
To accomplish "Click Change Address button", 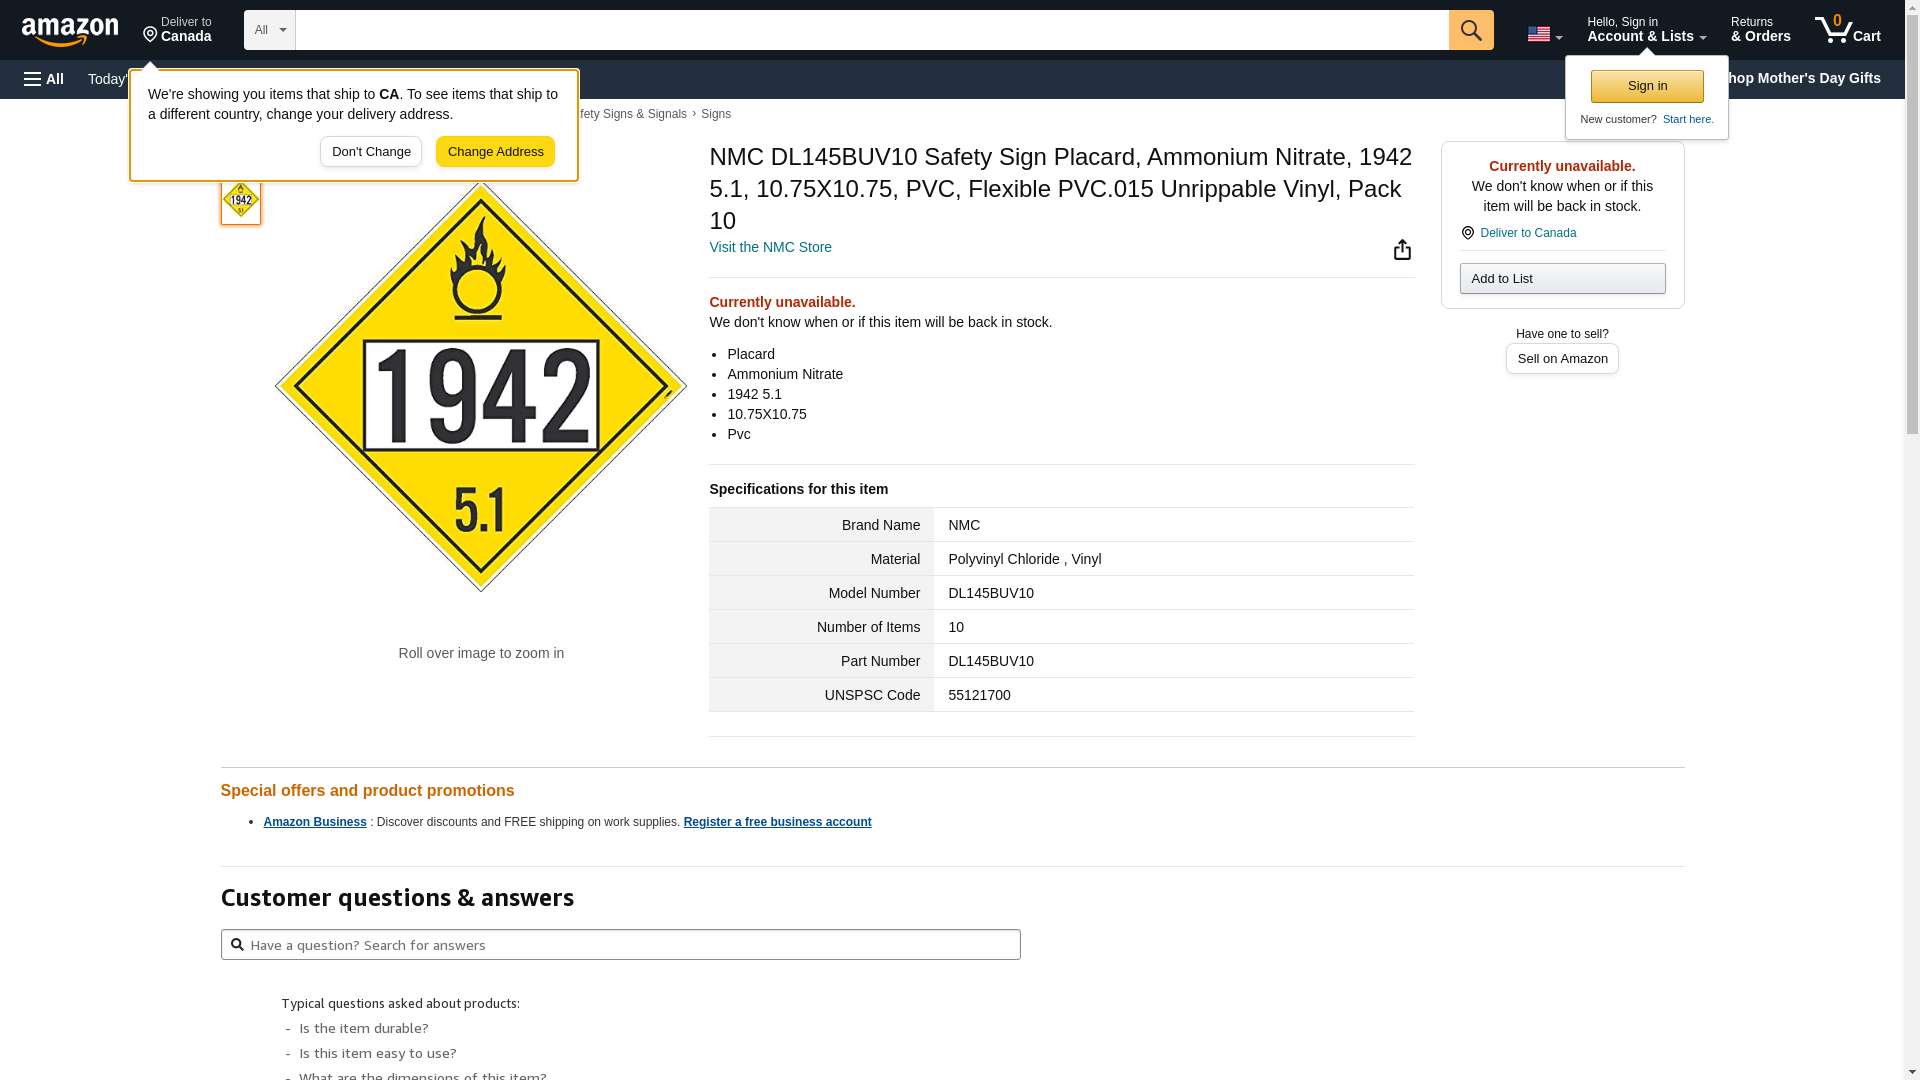I will (495, 152).
